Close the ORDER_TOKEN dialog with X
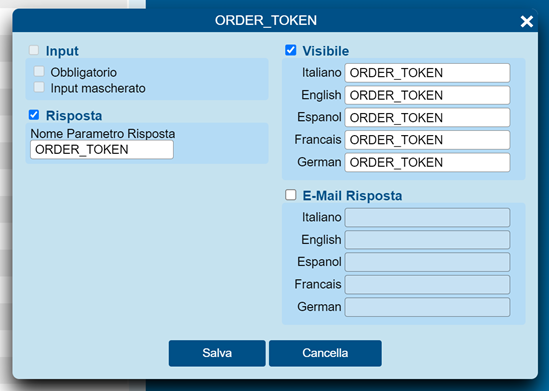Screen dimensions: 549x391 pos(527,21)
